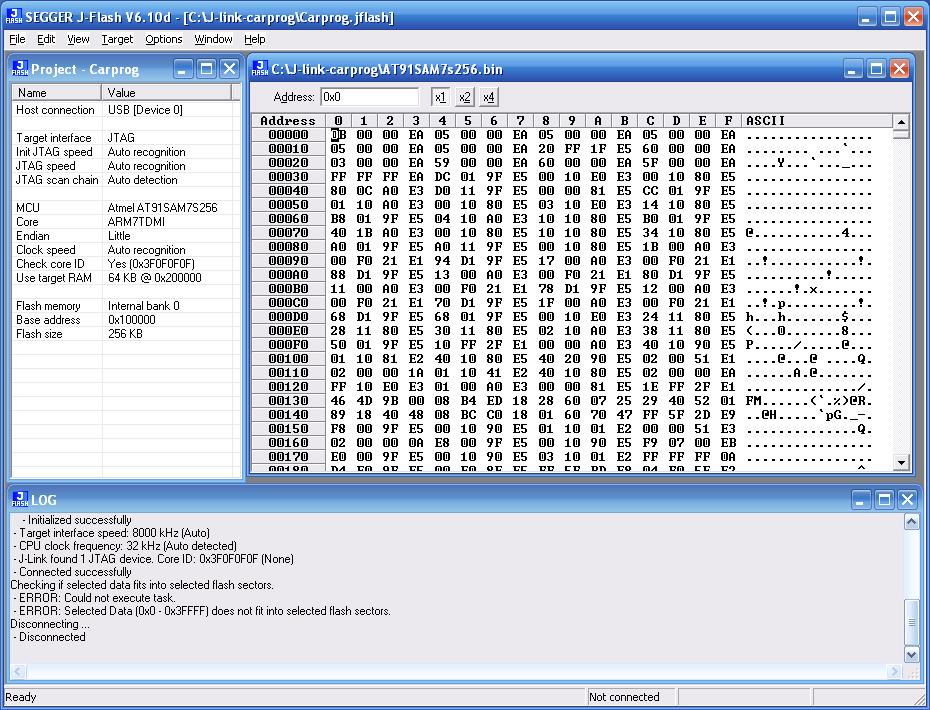Maximize the Project - Carprog panel
This screenshot has width=930, height=710.
click(x=206, y=69)
